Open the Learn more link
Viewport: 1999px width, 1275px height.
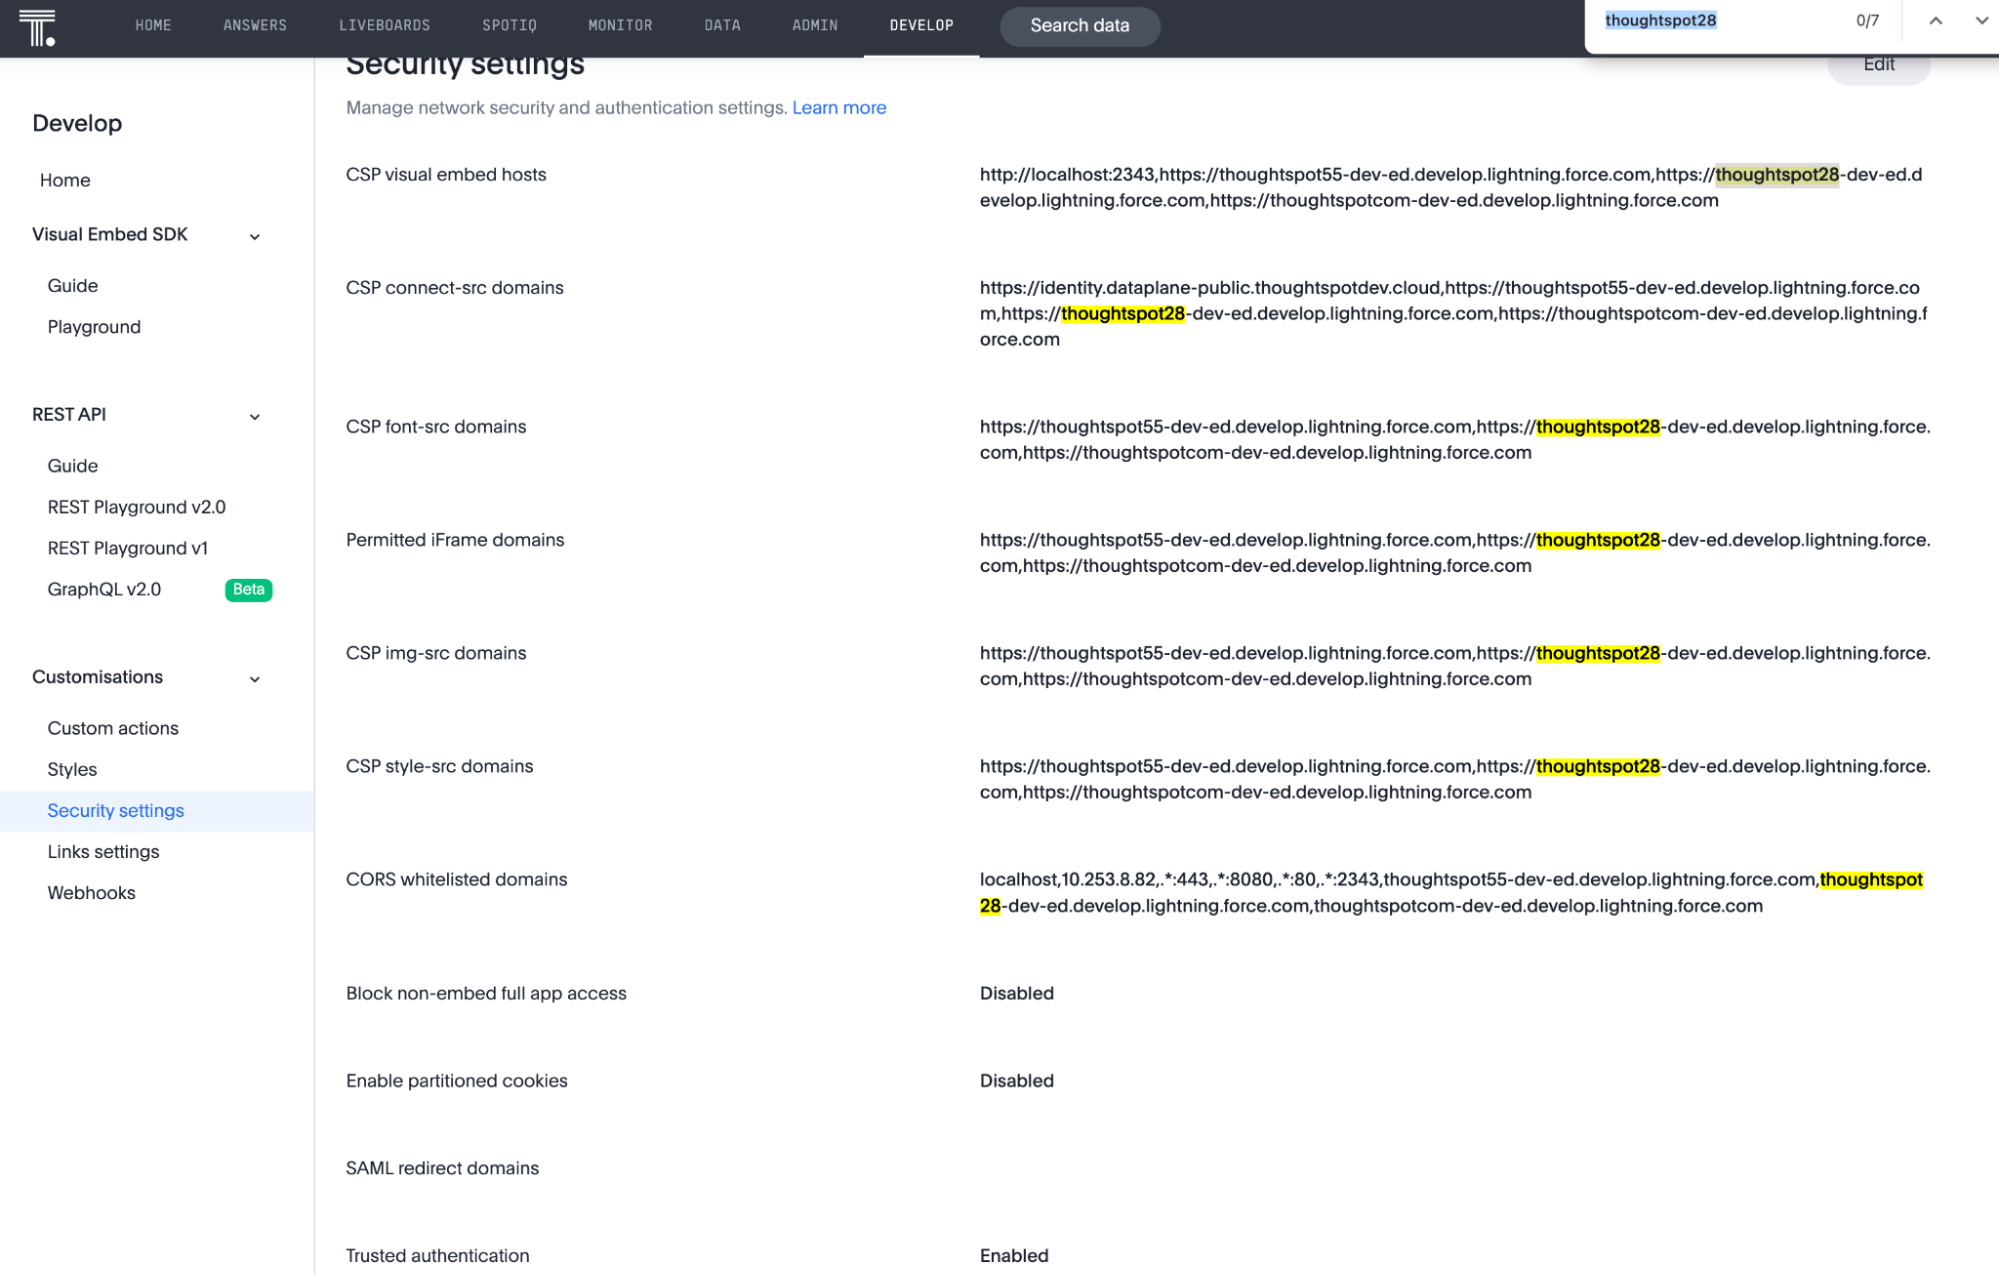pyautogui.click(x=839, y=107)
